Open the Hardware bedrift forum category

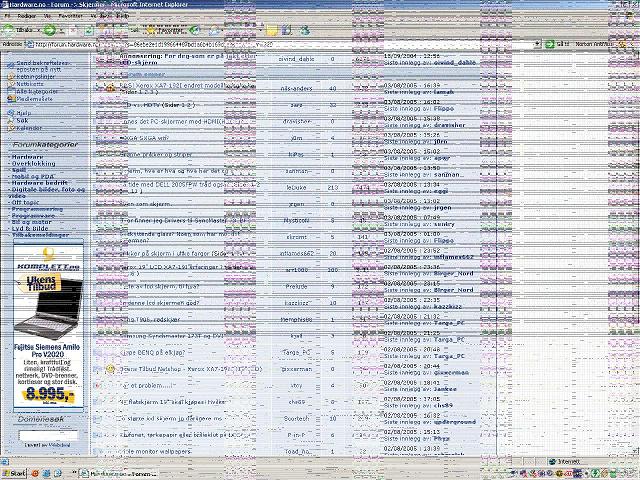coord(39,183)
